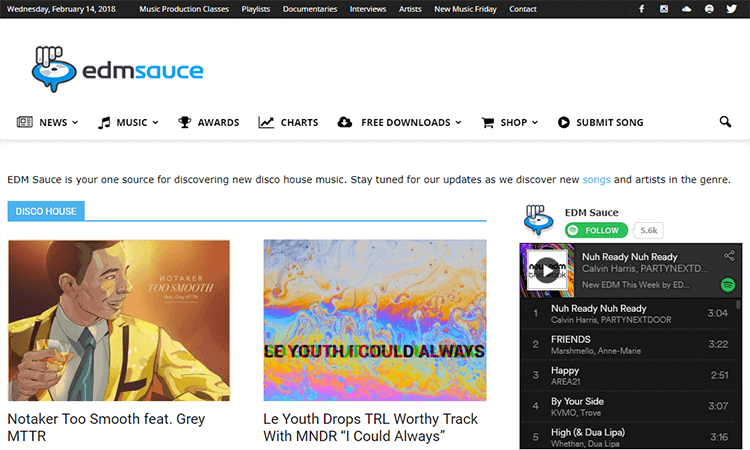Open the Spotify icon in top bar
The height and width of the screenshot is (450, 750).
point(709,9)
